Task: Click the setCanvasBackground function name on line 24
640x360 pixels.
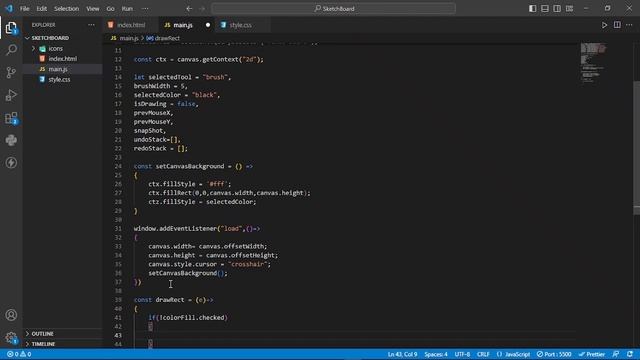Action: [x=190, y=167]
